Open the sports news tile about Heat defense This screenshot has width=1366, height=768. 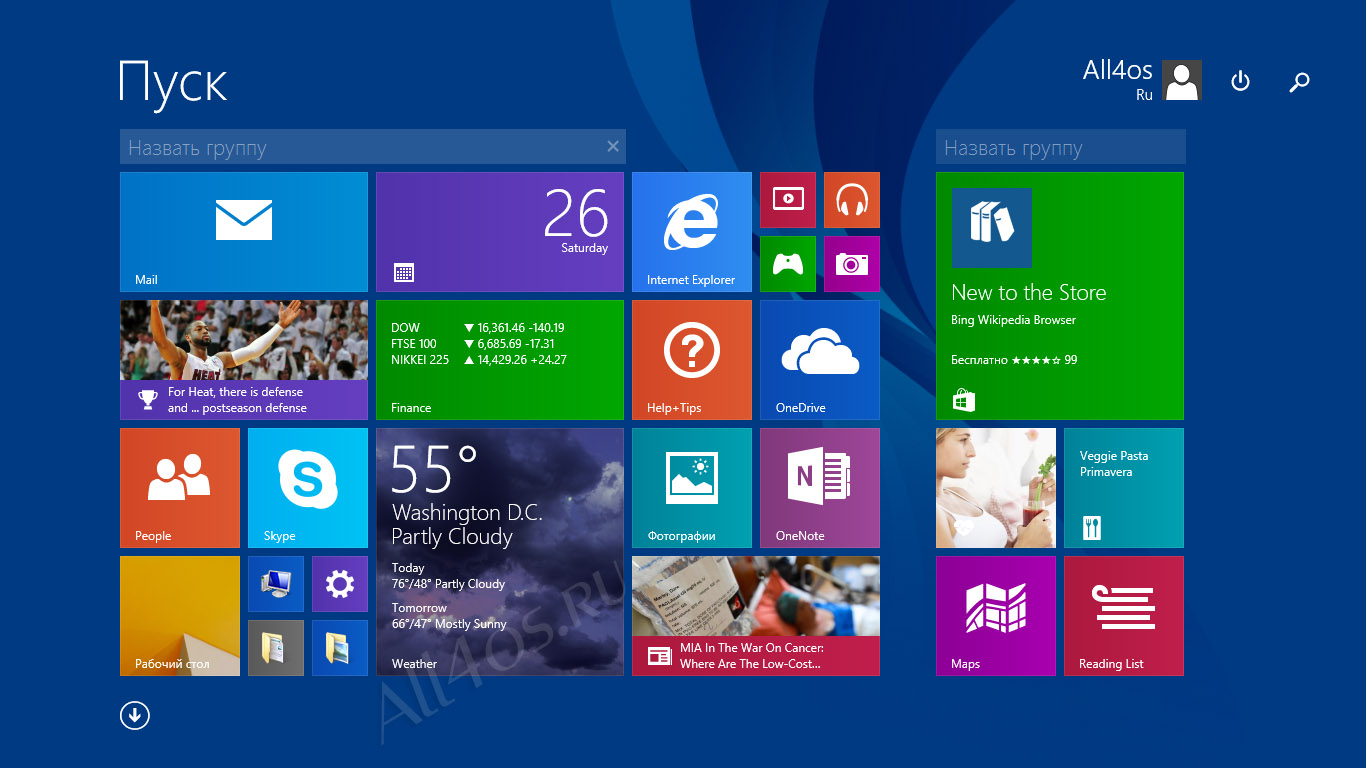pyautogui.click(x=244, y=360)
